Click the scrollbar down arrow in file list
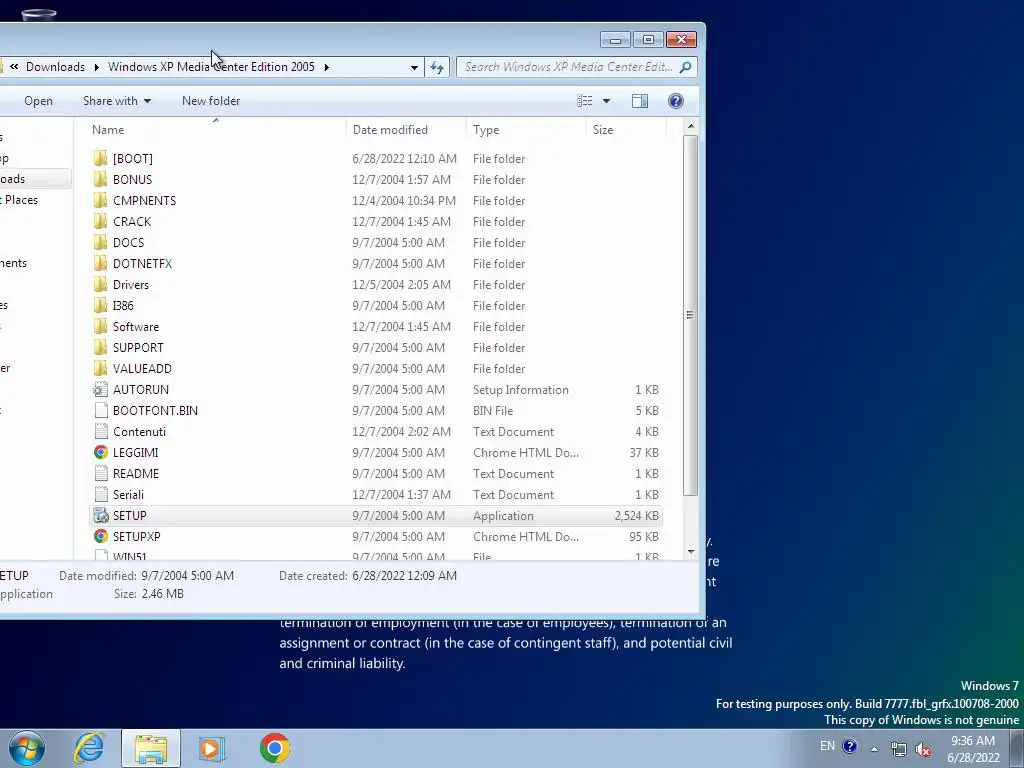 (691, 552)
